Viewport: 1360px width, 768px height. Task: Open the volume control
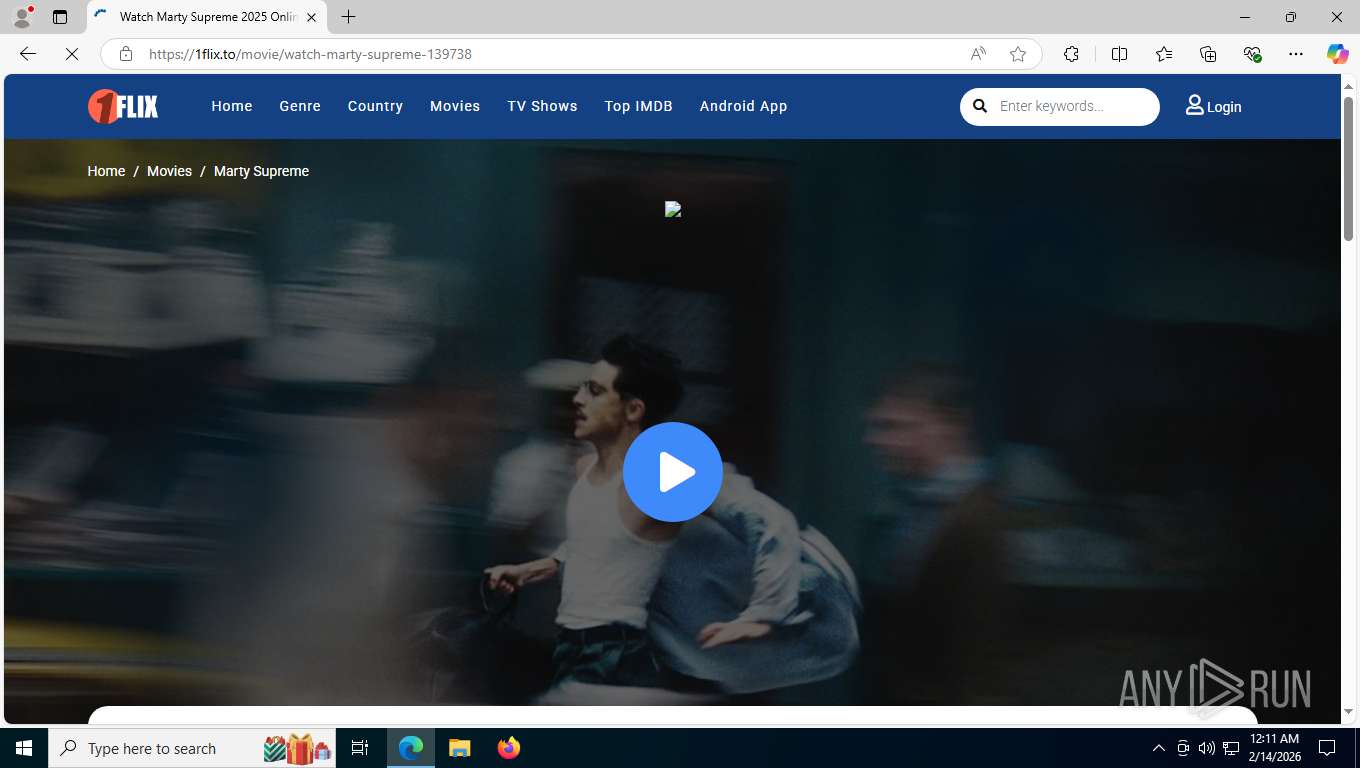point(1206,748)
